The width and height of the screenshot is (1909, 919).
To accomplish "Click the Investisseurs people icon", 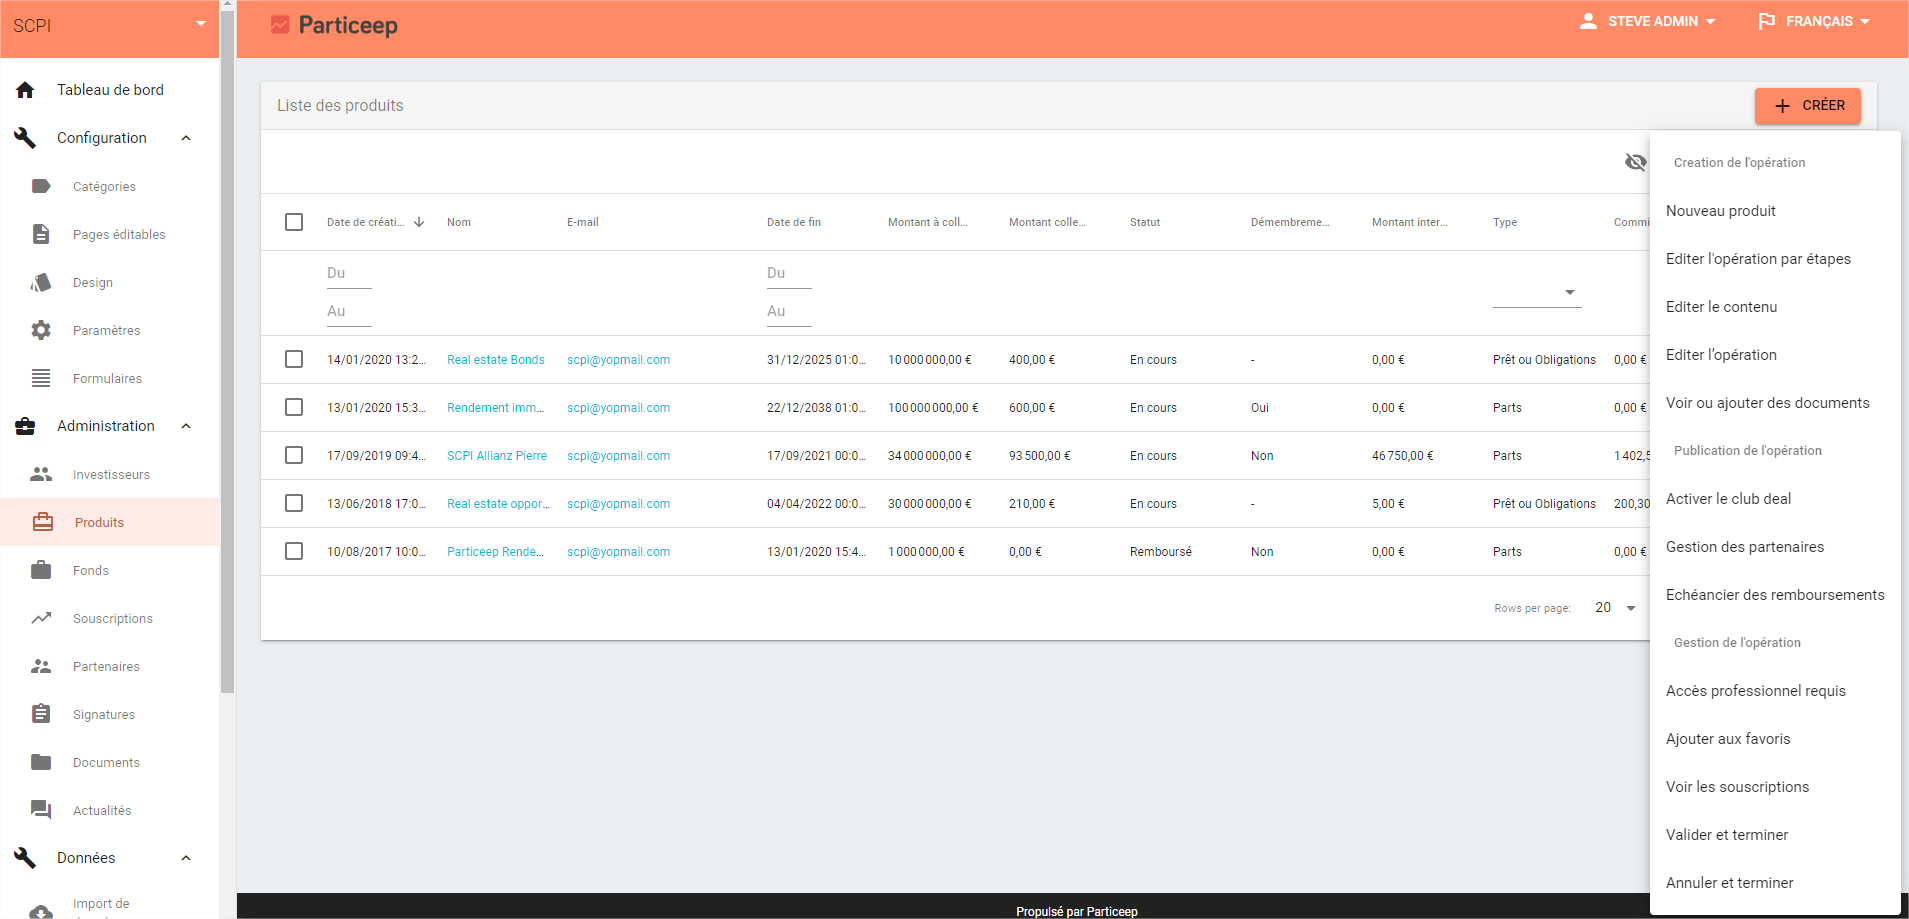I will point(41,474).
